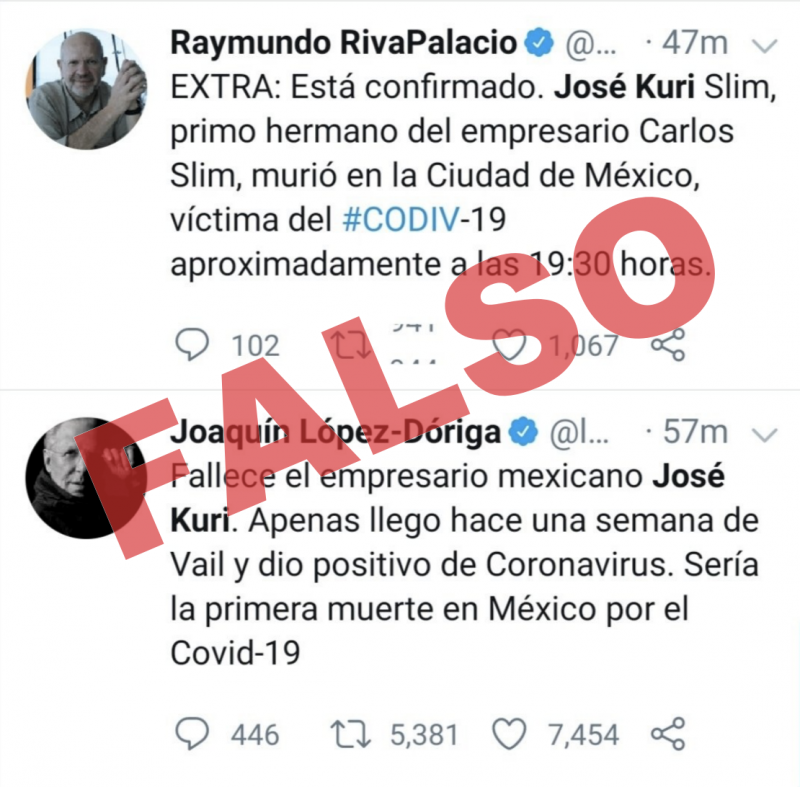Image resolution: width=800 pixels, height=787 pixels.
Task: Open the #CODIV hashtag link
Action: [x=401, y=220]
